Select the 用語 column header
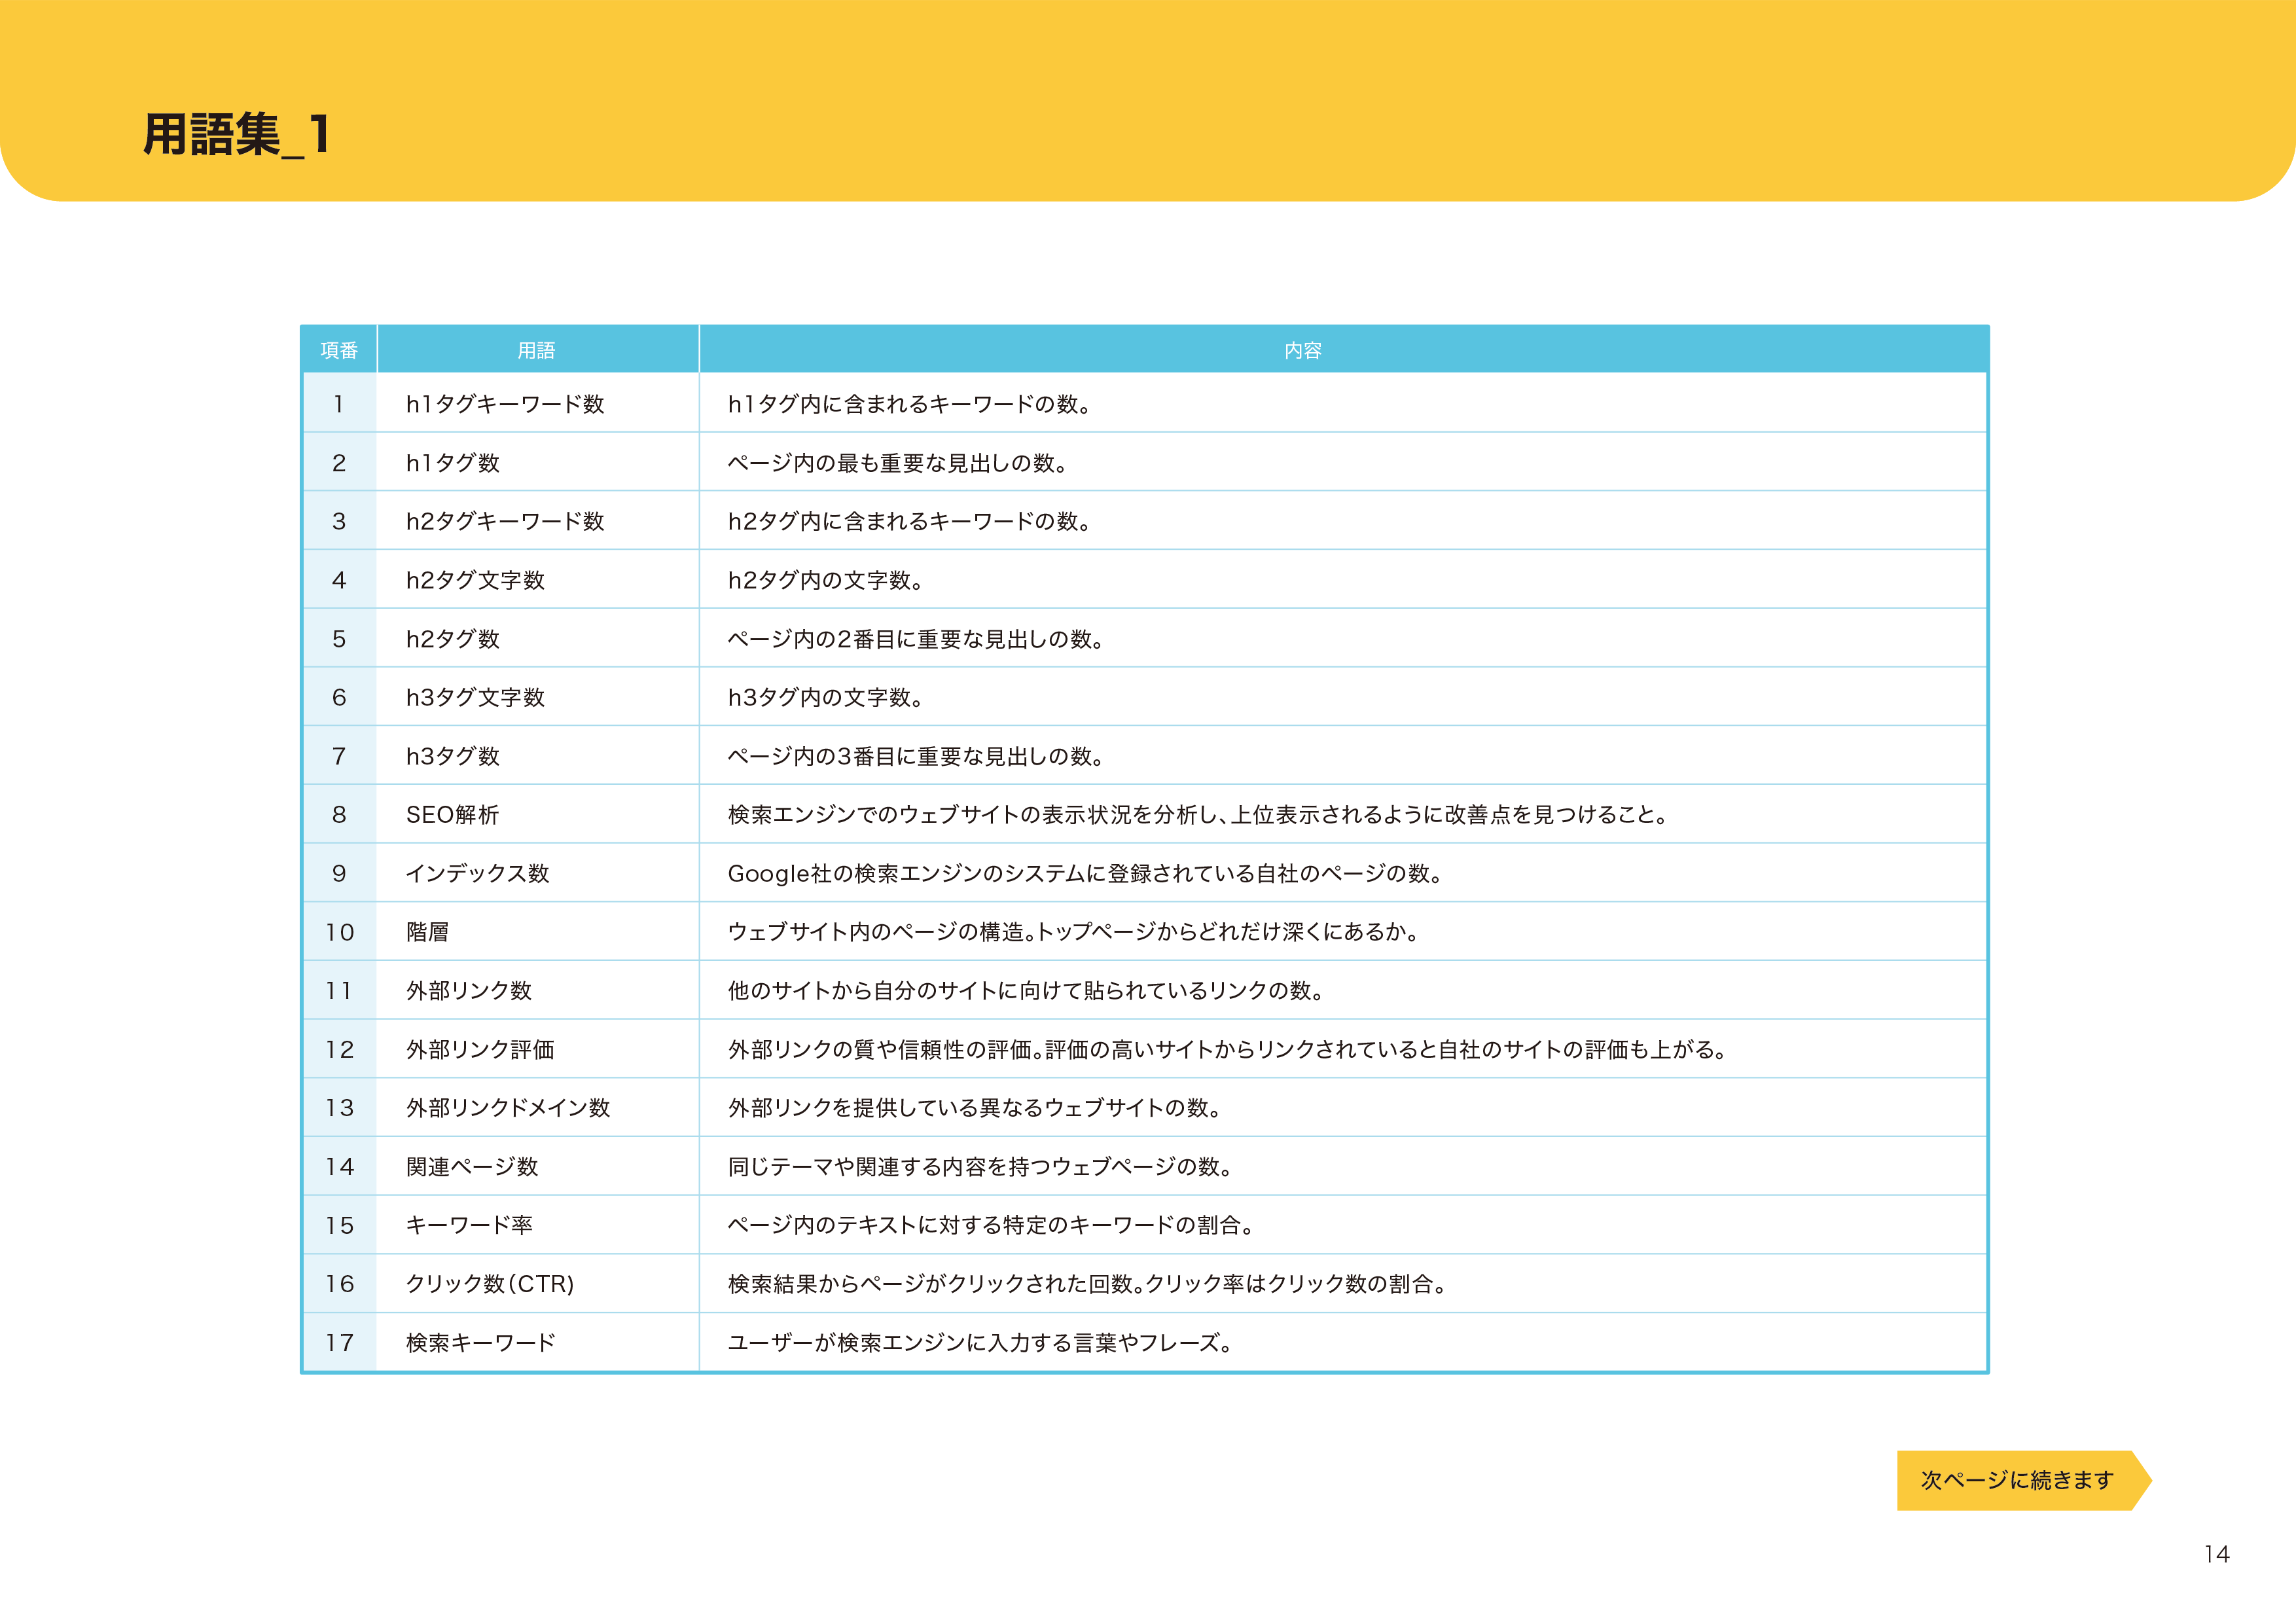 tap(537, 350)
